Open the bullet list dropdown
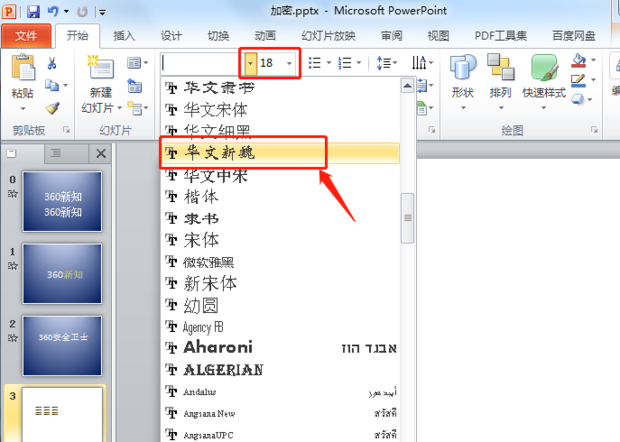The height and width of the screenshot is (442, 620). coord(328,63)
